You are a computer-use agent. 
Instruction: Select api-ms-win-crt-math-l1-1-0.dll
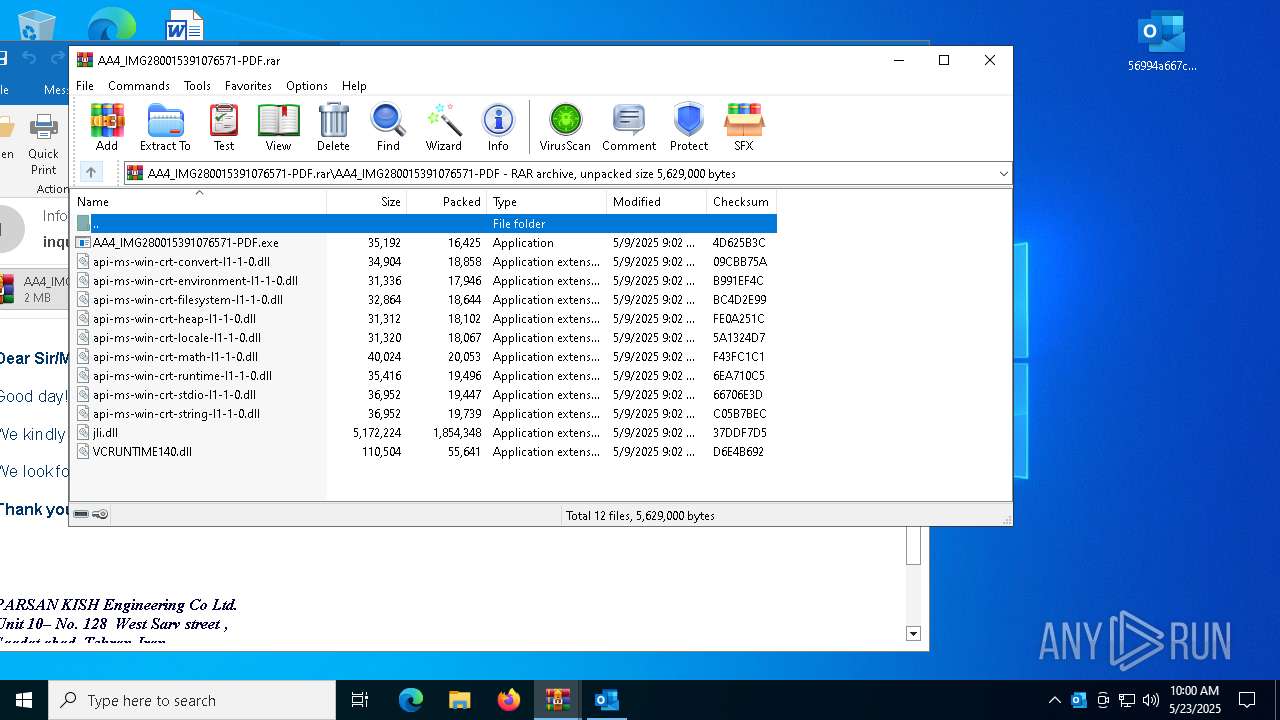[424, 357]
